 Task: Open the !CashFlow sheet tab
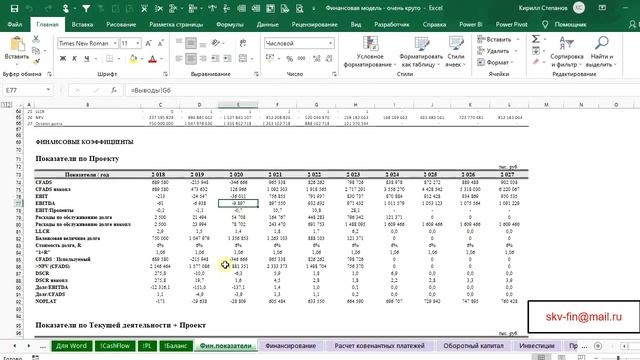click(115, 346)
